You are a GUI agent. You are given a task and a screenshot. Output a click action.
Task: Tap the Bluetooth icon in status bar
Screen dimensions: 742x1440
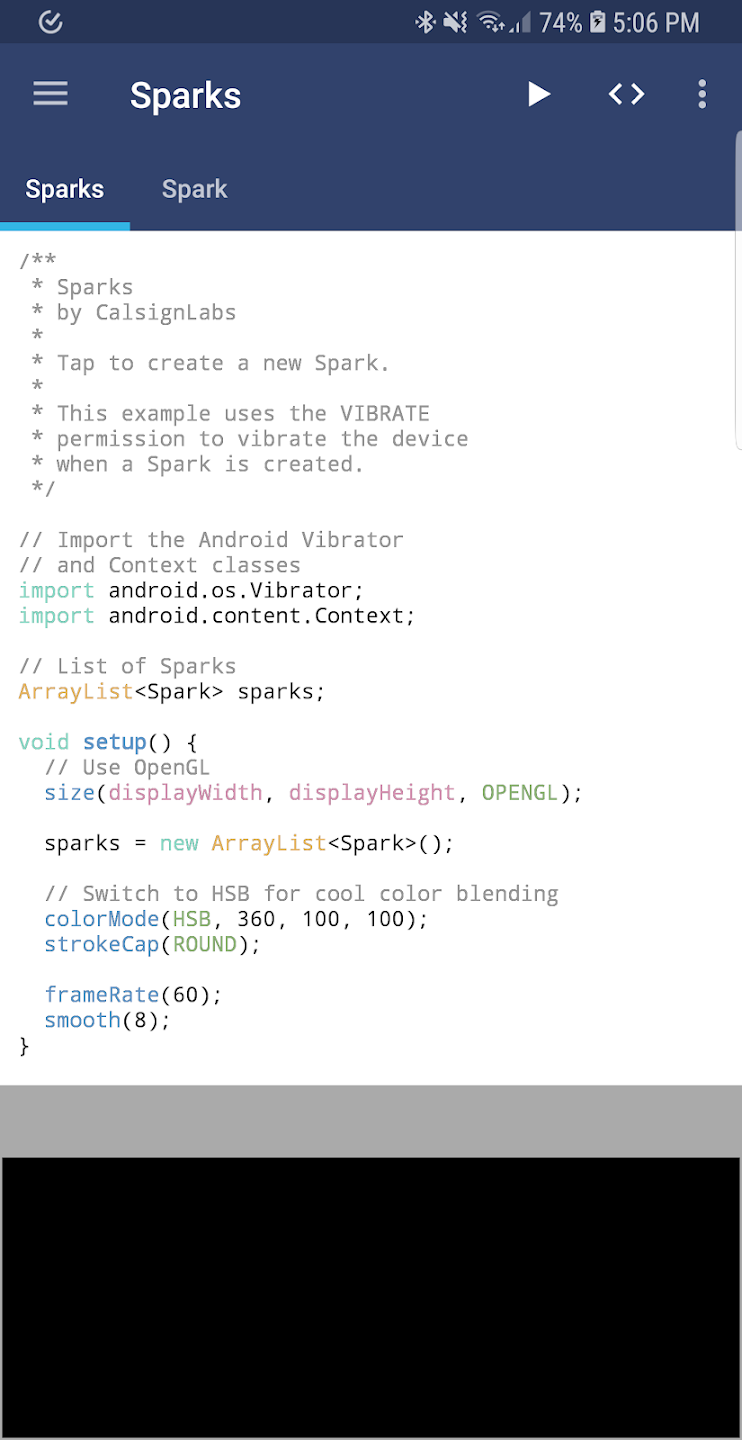[x=425, y=22]
